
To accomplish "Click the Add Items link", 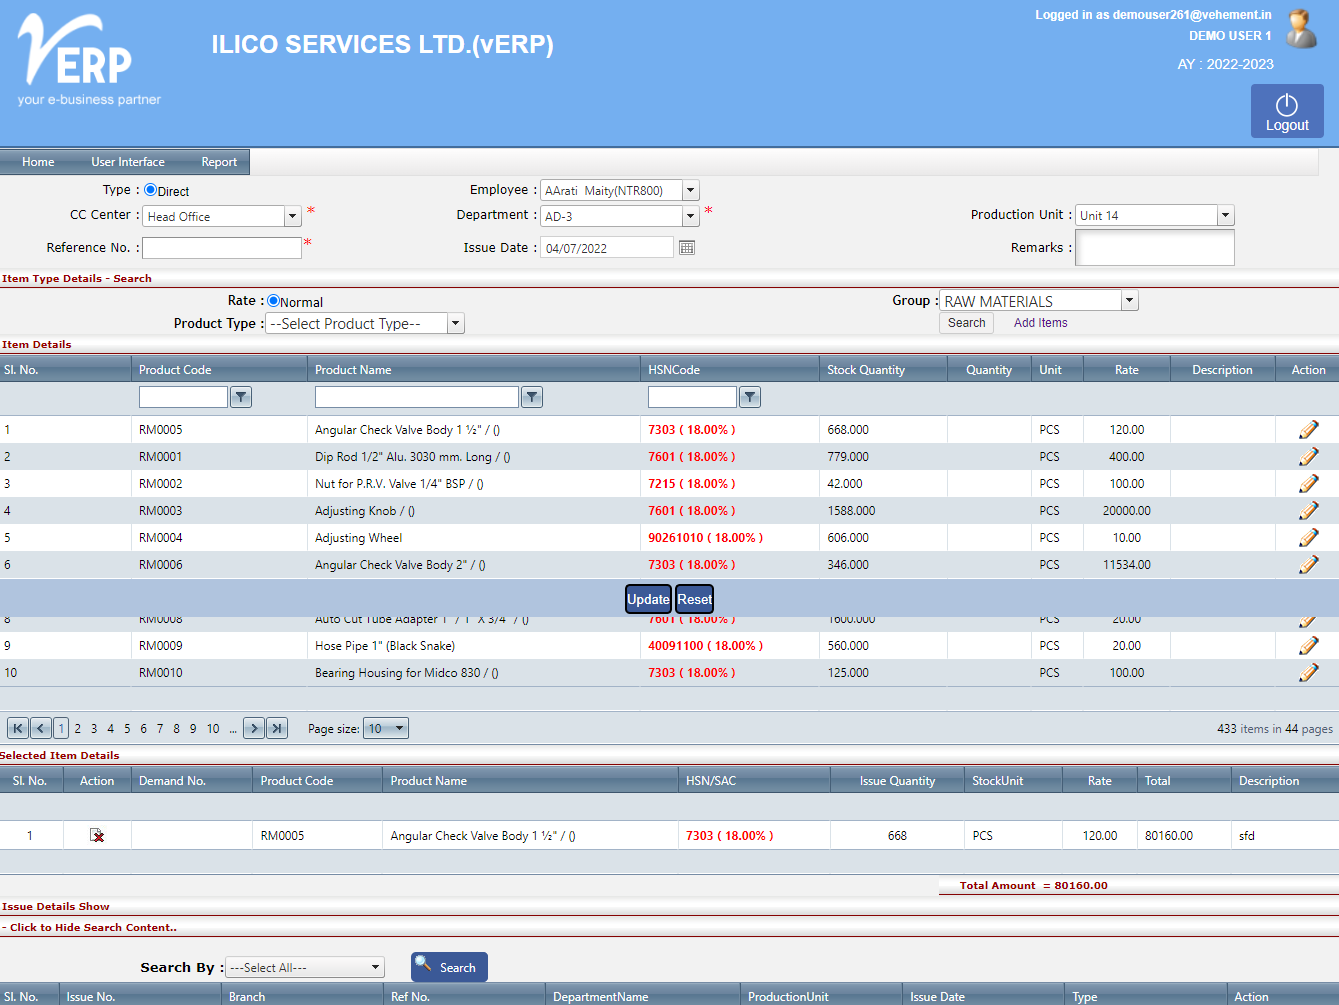I will tap(1040, 323).
